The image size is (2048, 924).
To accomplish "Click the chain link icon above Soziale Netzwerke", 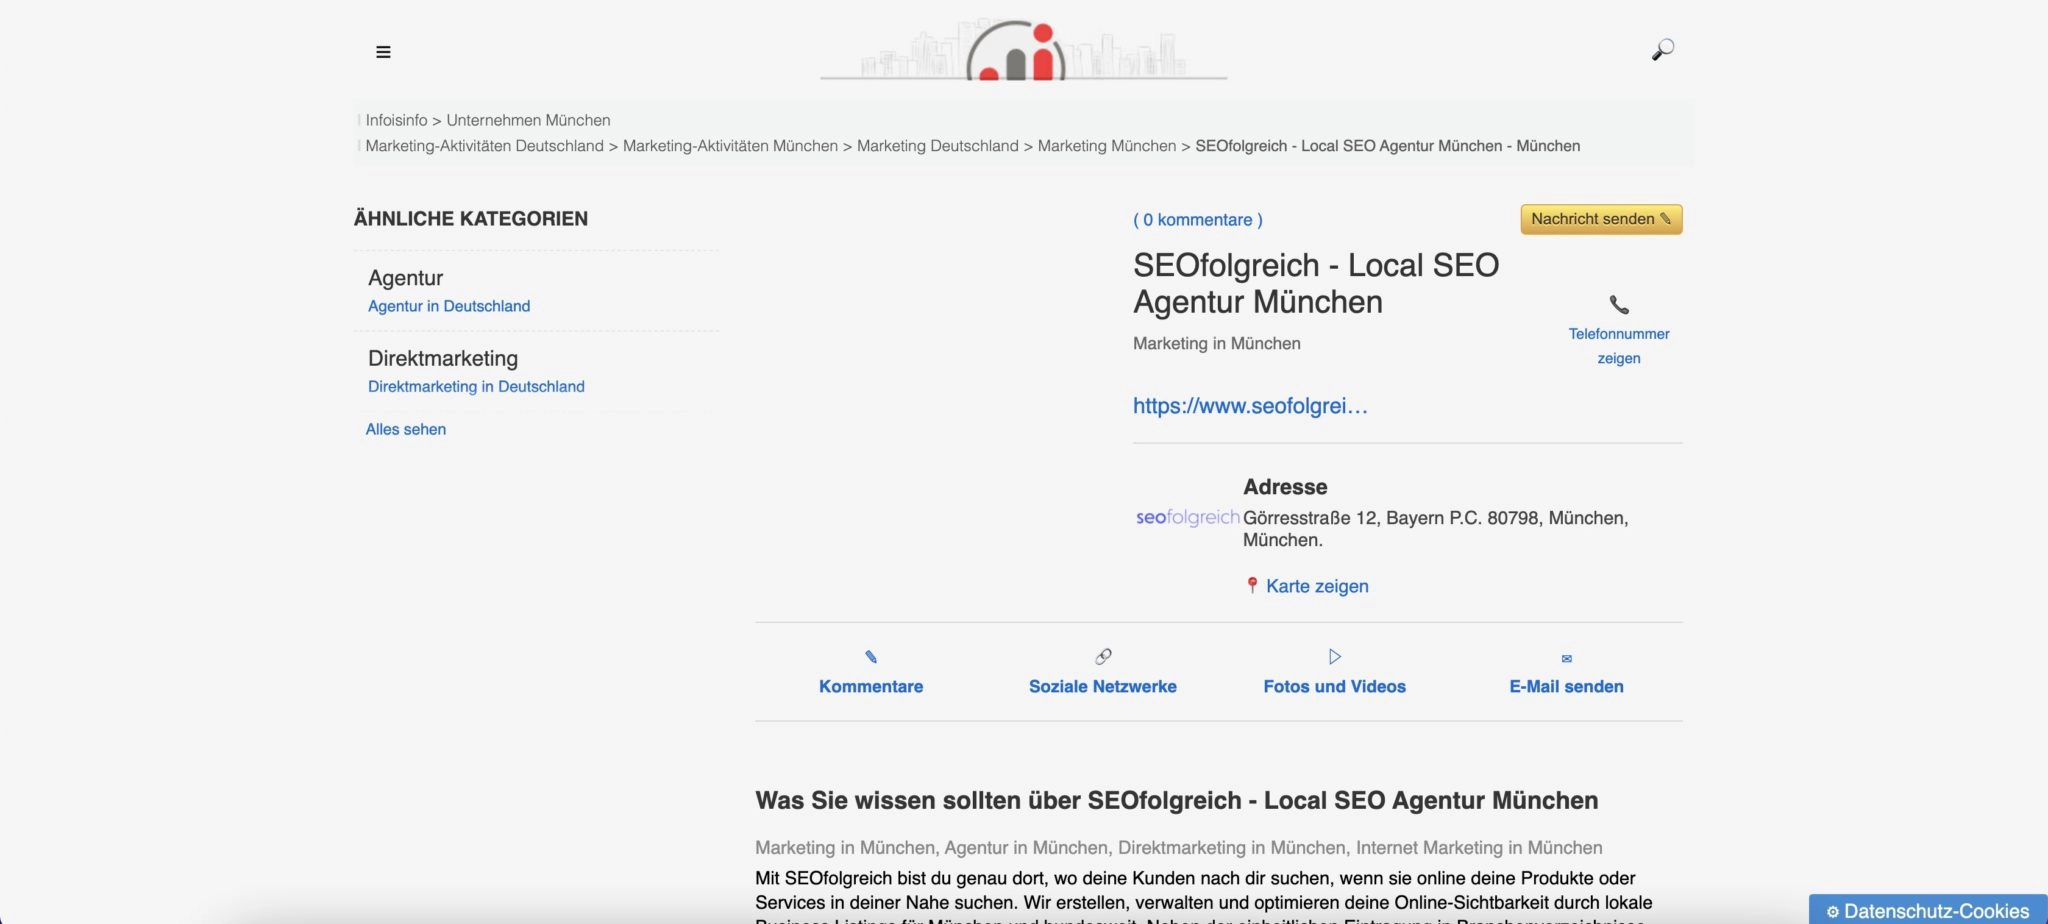I will (1103, 656).
